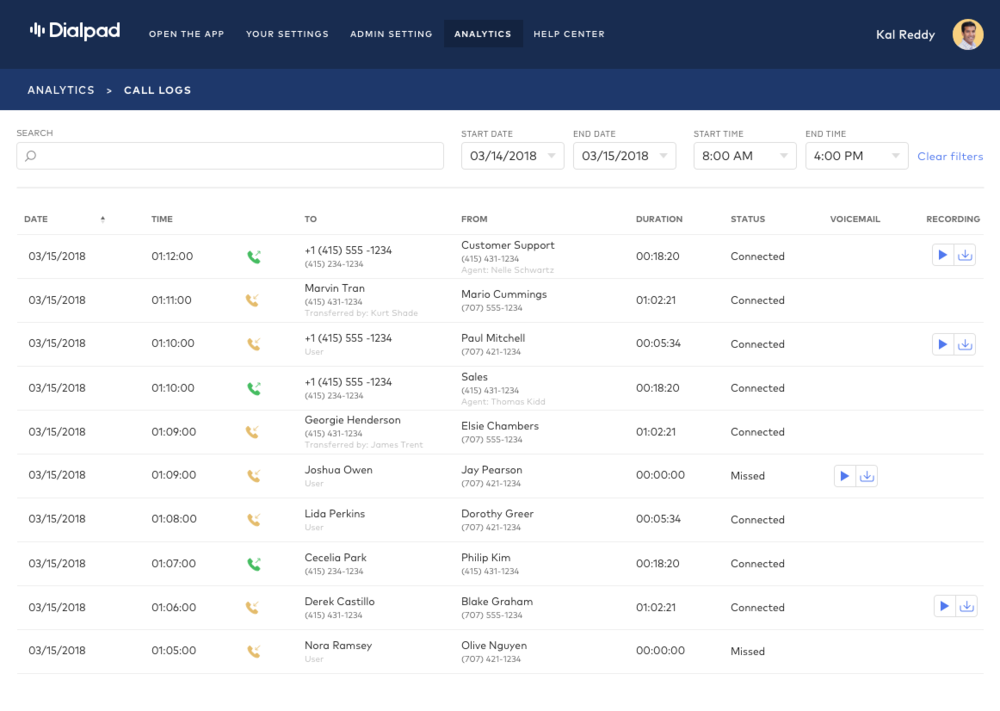Download recording for Customer Support call
Image resolution: width=1000 pixels, height=711 pixels.
pyautogui.click(x=965, y=255)
